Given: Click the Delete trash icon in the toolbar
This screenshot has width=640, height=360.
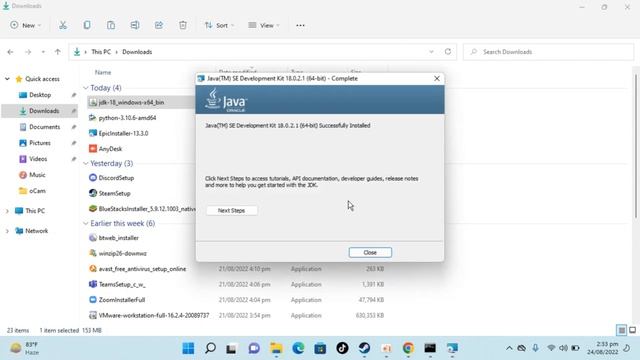Looking at the screenshot, I should point(183,25).
